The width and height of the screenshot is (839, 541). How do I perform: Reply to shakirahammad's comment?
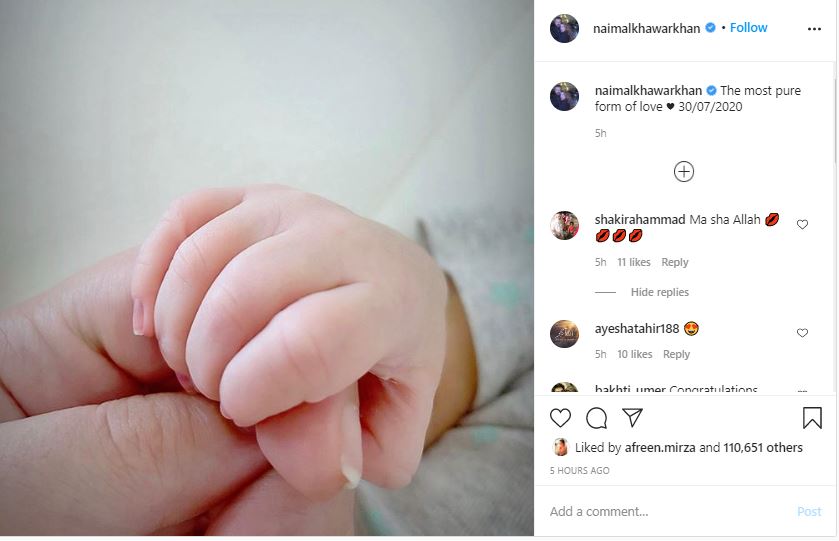point(675,262)
